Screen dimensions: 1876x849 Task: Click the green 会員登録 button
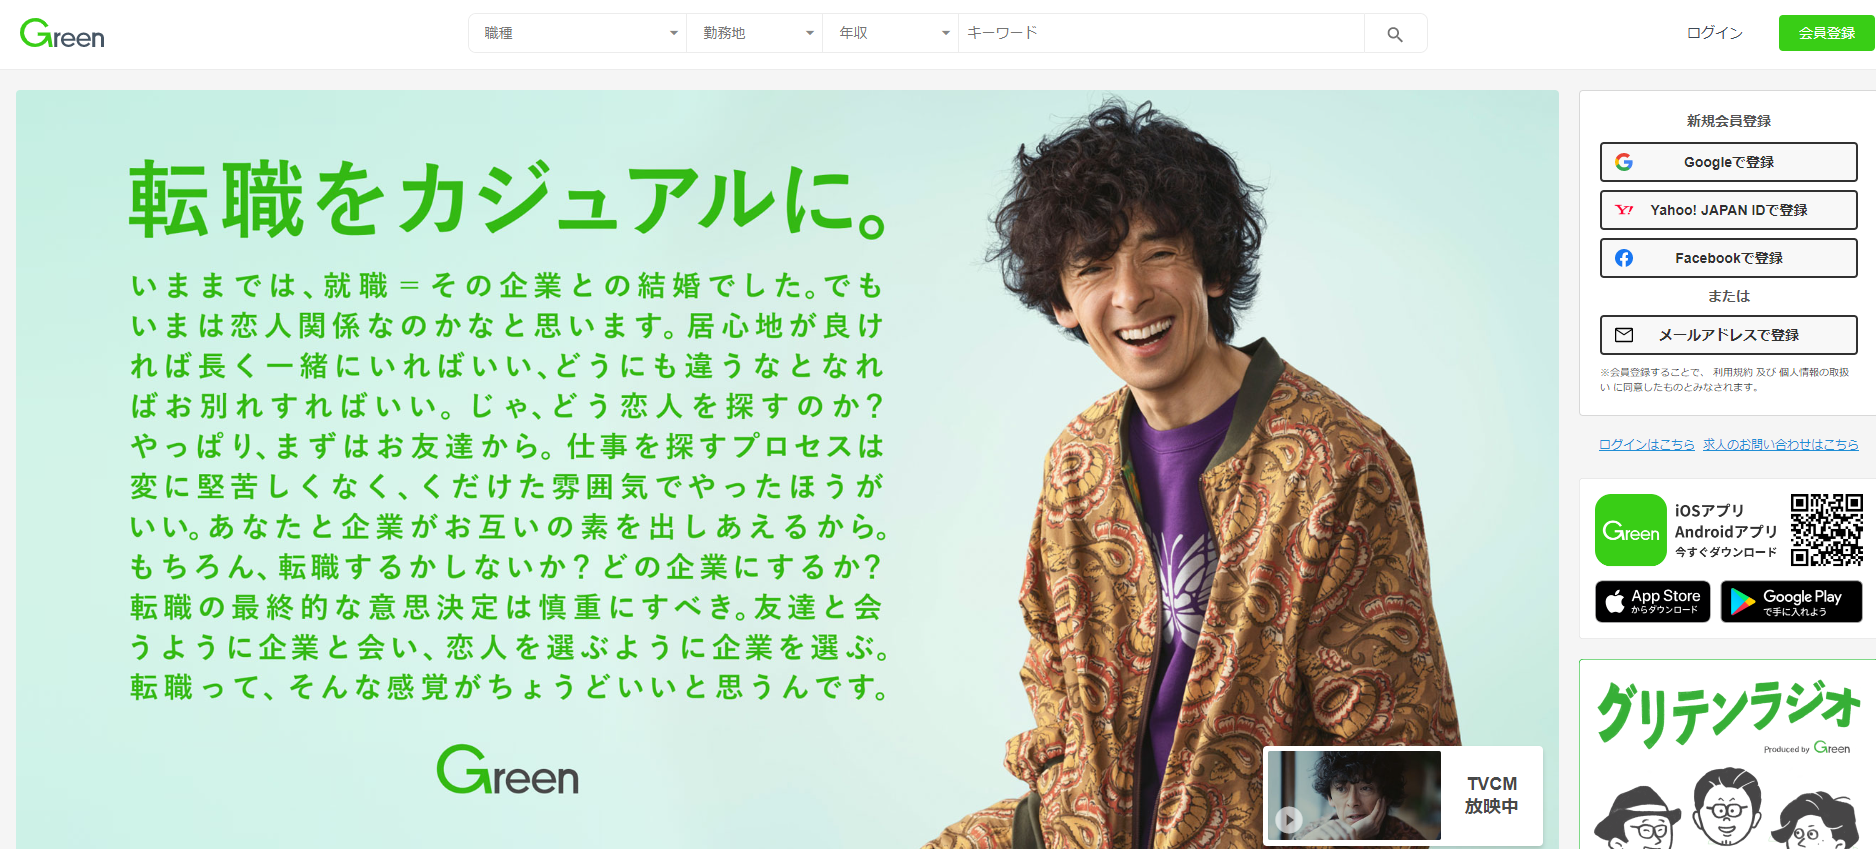[1827, 33]
